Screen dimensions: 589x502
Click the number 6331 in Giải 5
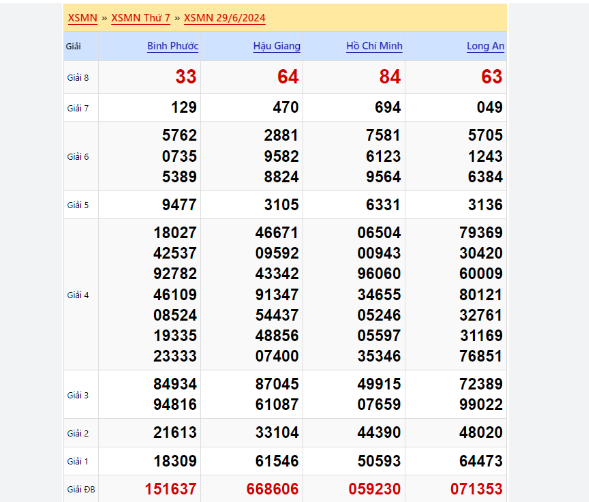[x=384, y=205]
